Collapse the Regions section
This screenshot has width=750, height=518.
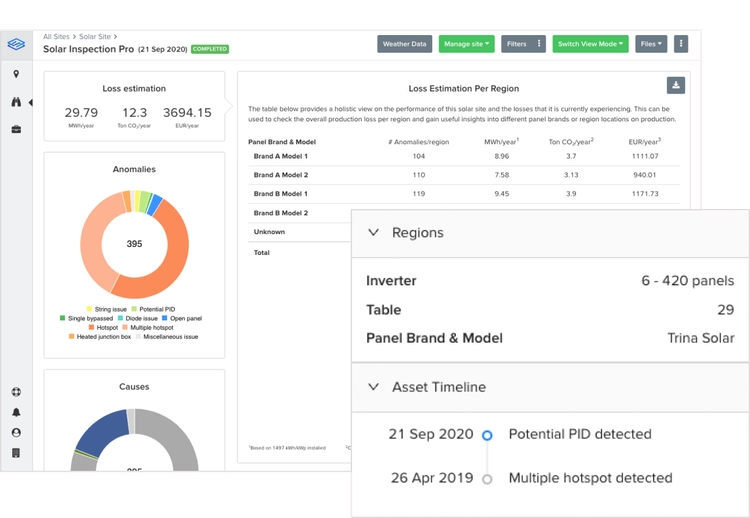[374, 232]
